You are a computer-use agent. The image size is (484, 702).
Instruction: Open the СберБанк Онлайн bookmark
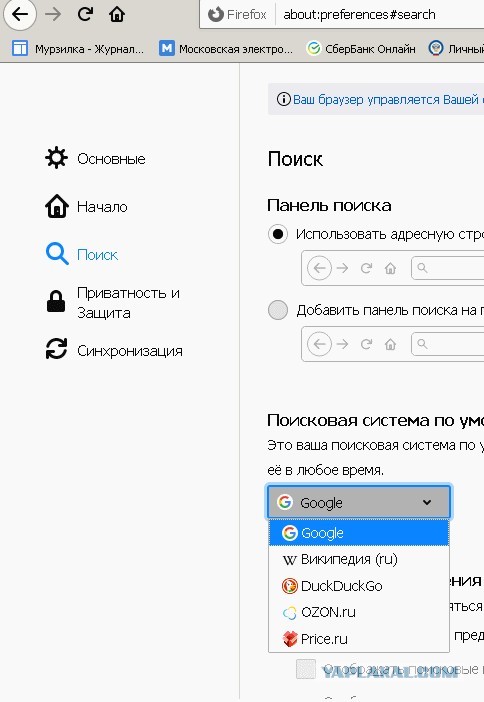[361, 48]
